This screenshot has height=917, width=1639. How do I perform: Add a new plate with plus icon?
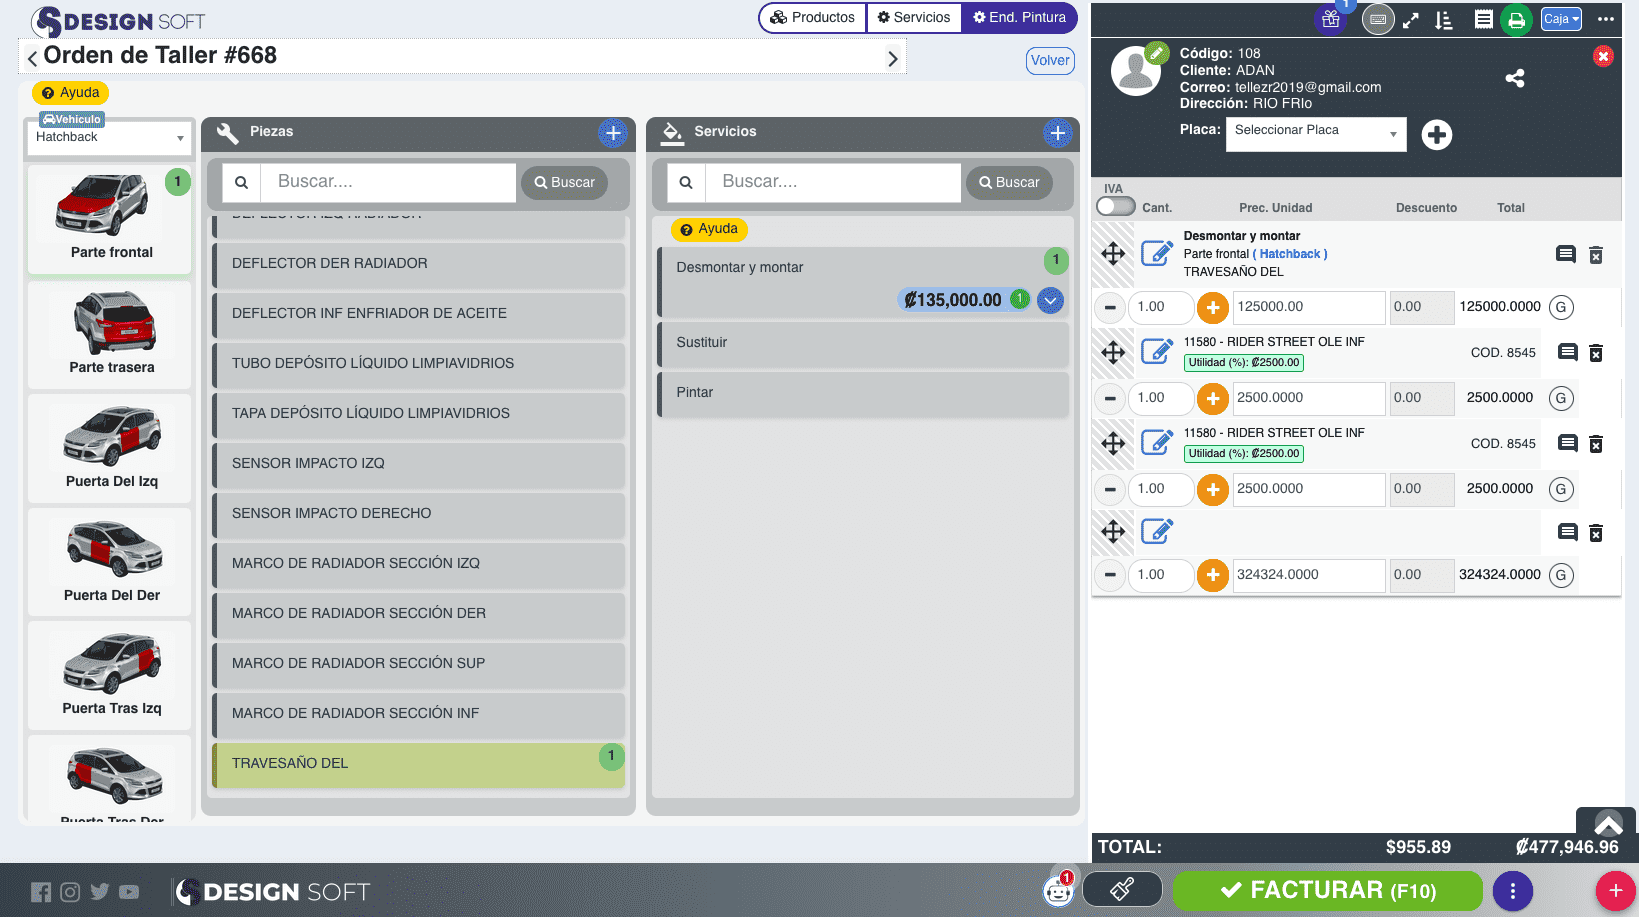point(1437,135)
